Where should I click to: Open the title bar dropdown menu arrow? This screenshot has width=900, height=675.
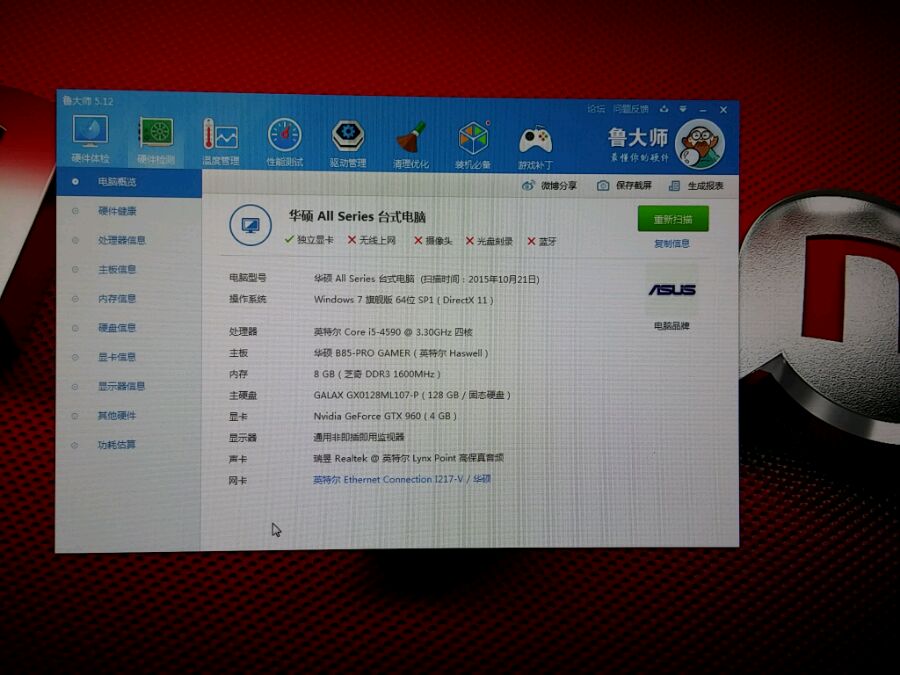pyautogui.click(x=683, y=108)
